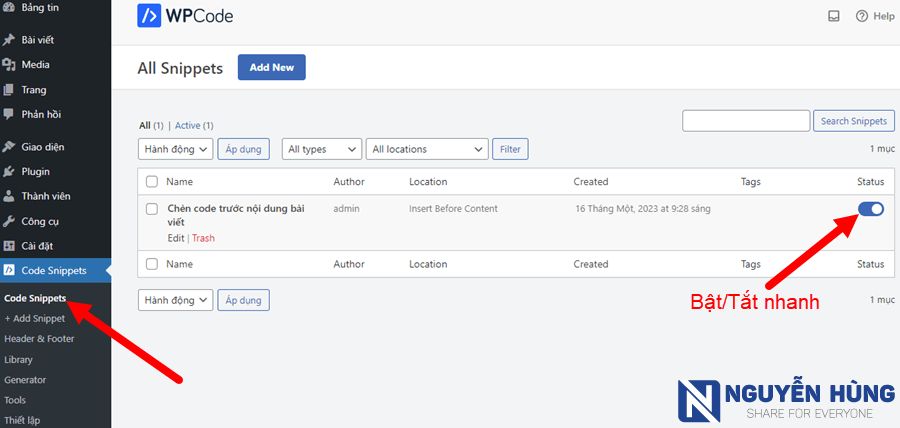
Task: Check the select-all box in table header
Action: [152, 182]
